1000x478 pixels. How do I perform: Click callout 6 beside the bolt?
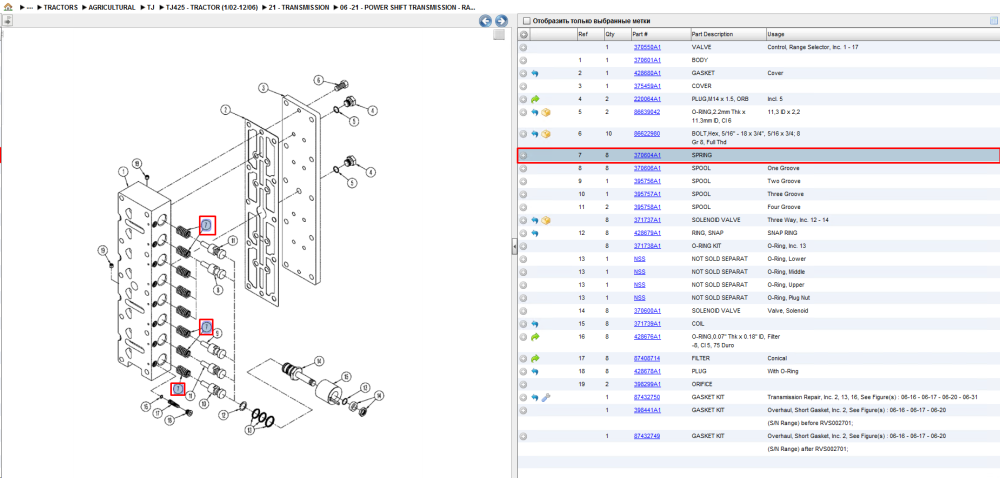point(318,80)
